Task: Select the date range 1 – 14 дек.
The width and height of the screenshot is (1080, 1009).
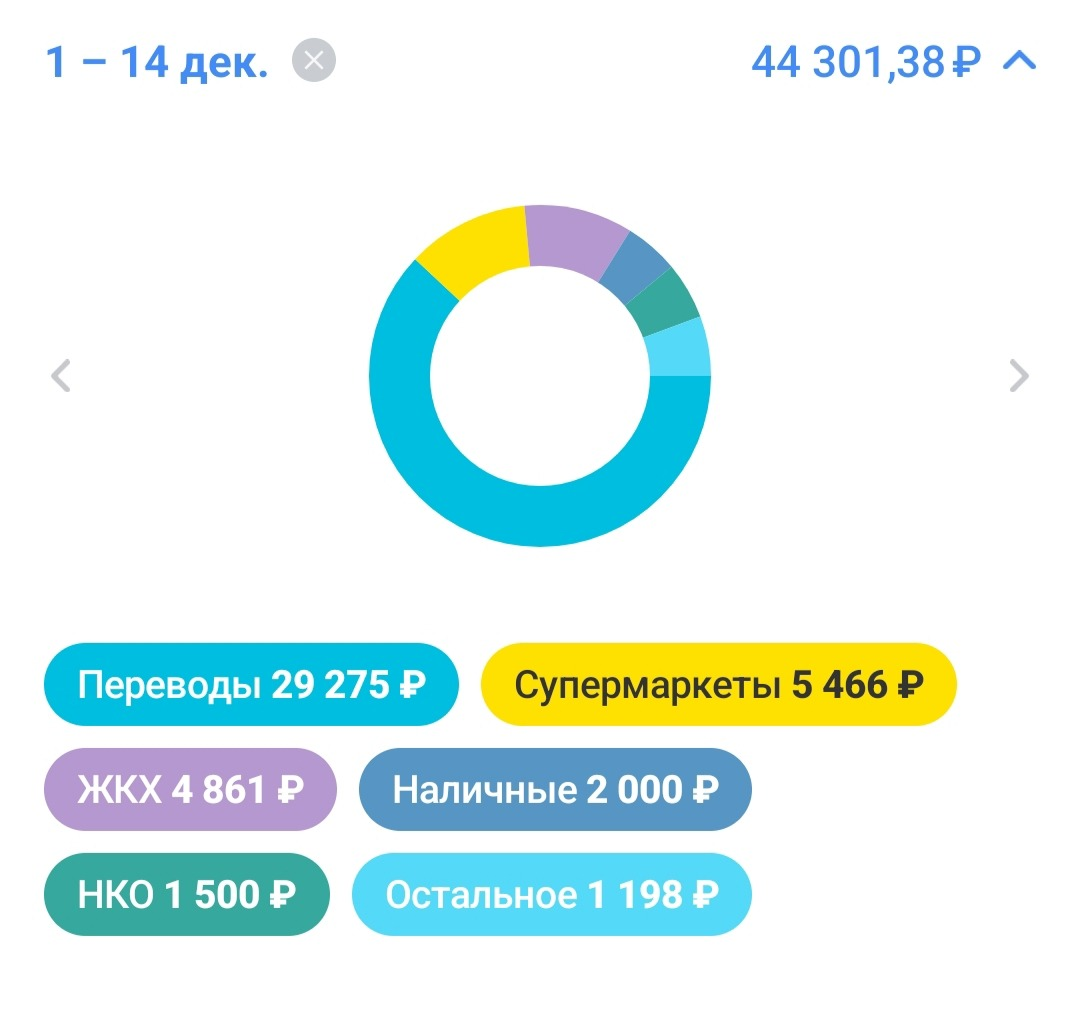Action: point(155,61)
